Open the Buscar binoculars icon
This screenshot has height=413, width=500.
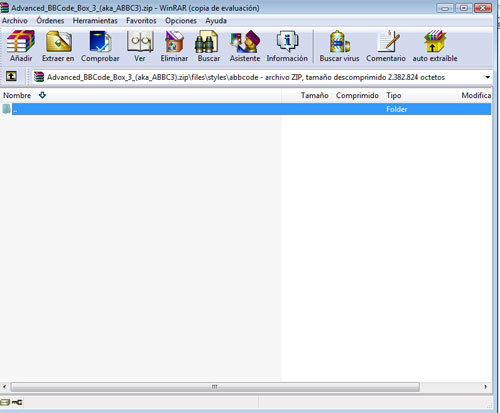207,41
